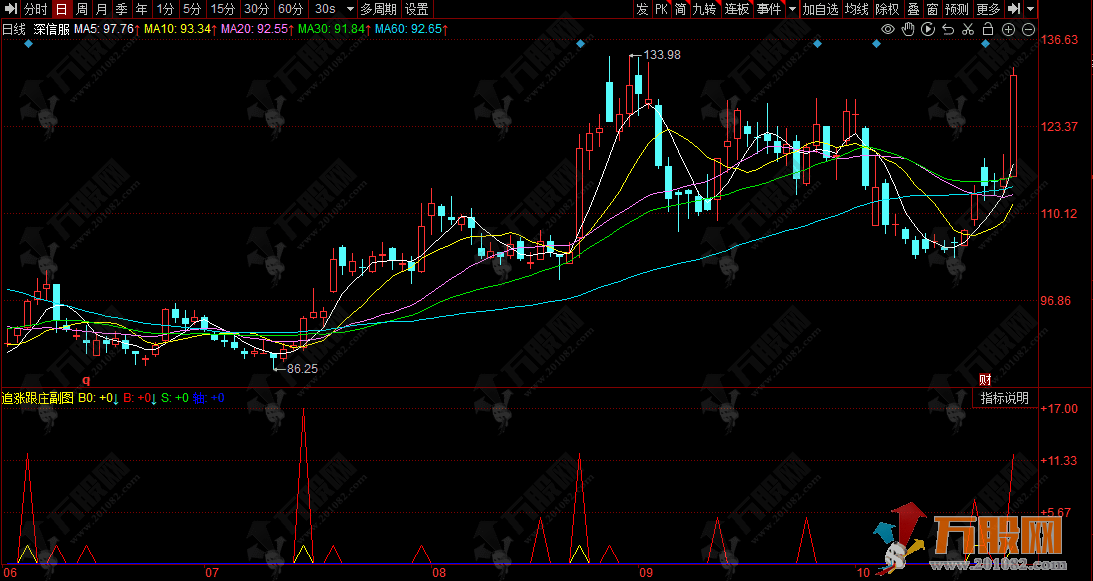This screenshot has height=581, width=1093.
Task: Click the MA5 moving average label
Action: point(119,30)
